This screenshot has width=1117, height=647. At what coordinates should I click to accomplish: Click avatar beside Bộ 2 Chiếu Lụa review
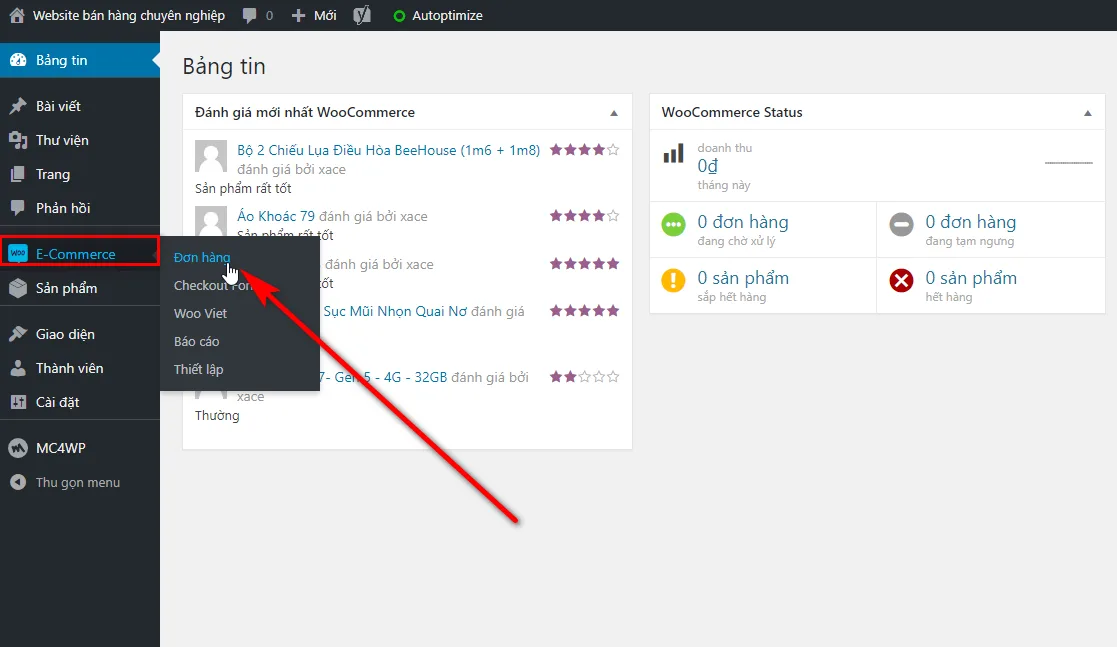pos(211,156)
